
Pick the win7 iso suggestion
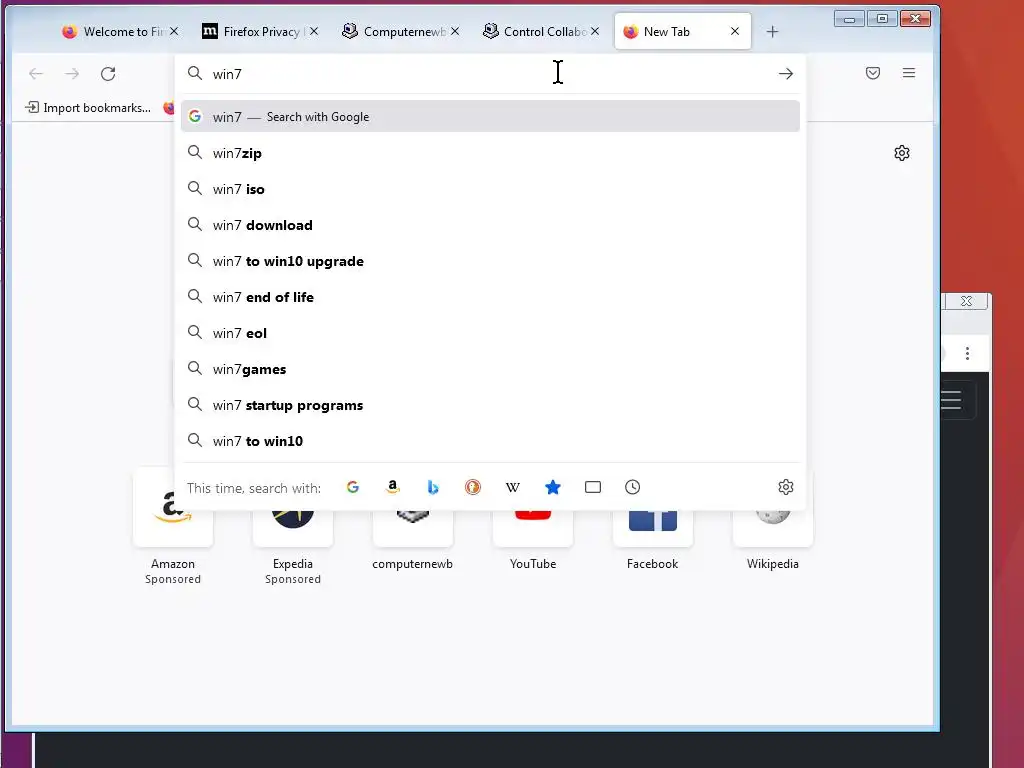tap(490, 189)
